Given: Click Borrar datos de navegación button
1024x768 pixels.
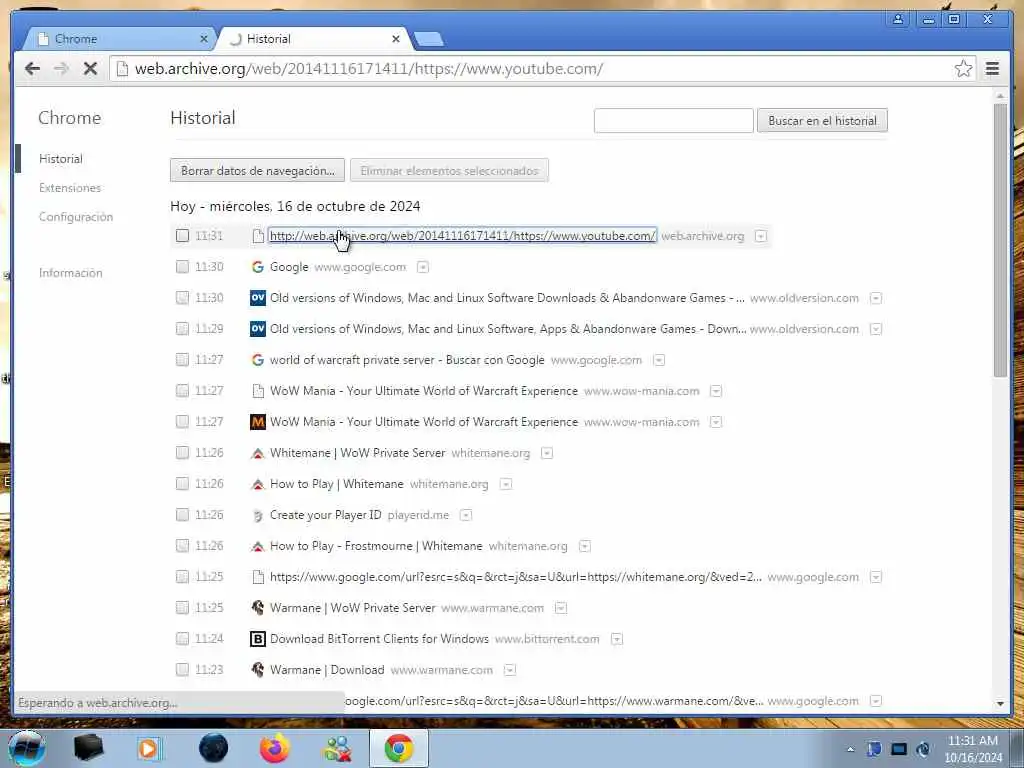Looking at the screenshot, I should point(257,170).
